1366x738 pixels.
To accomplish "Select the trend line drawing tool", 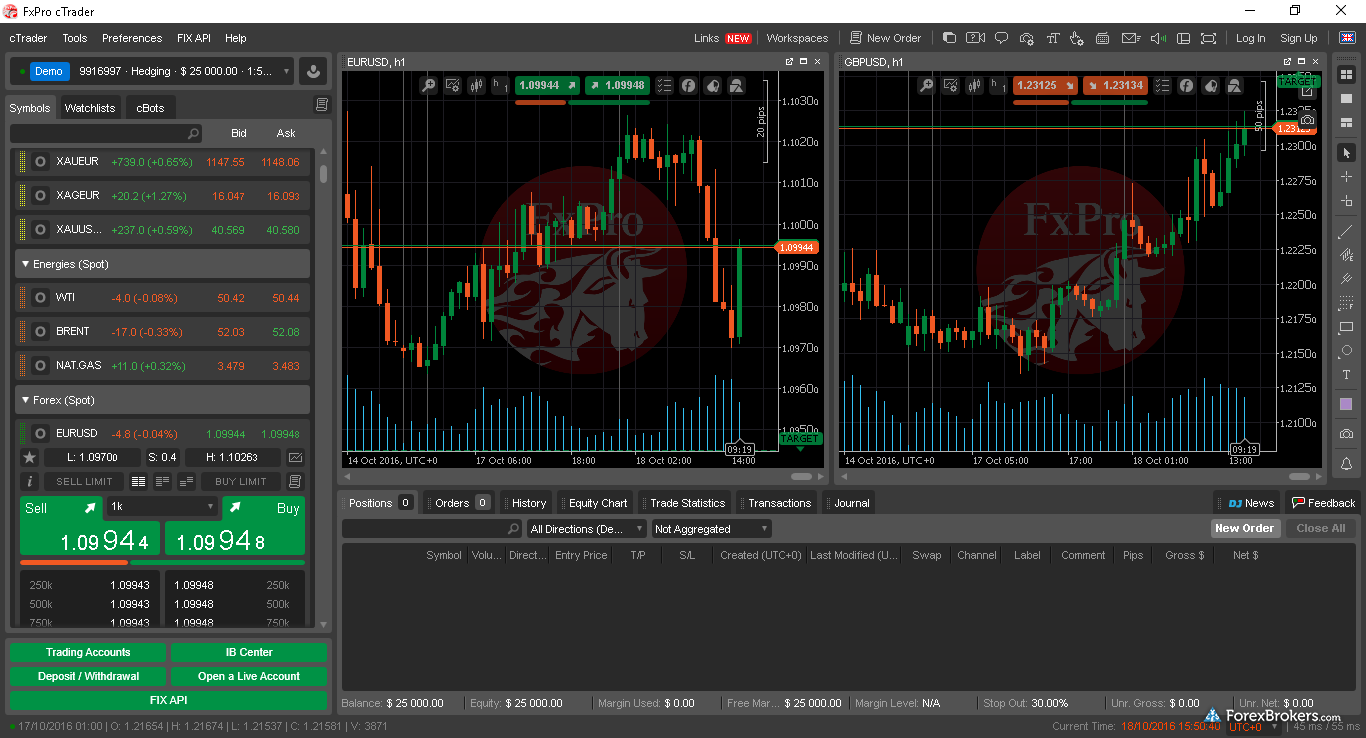I will 1346,232.
